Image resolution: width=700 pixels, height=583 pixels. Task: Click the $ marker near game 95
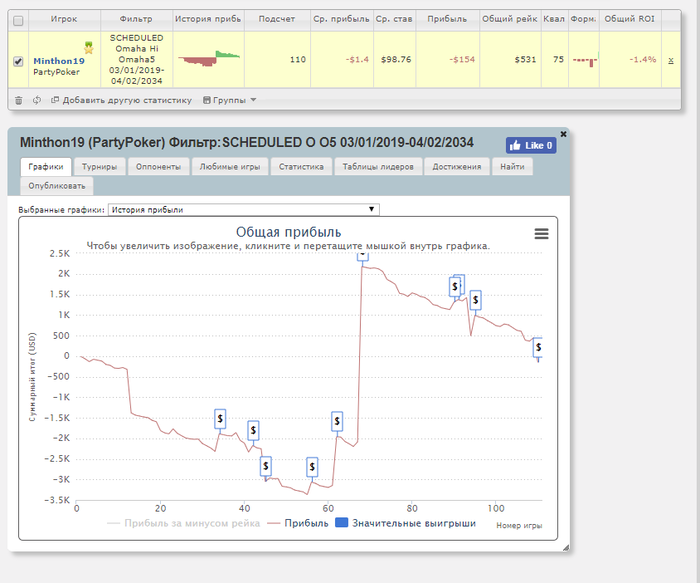point(475,300)
